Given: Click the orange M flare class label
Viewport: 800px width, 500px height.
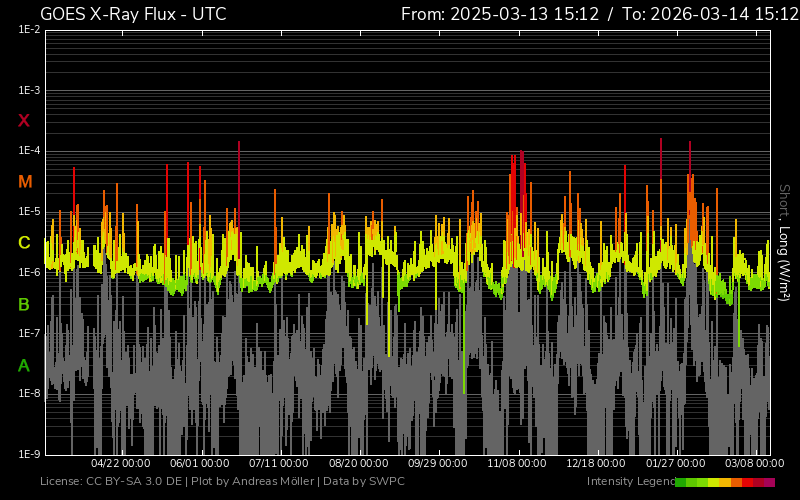Looking at the screenshot, I should [x=24, y=182].
